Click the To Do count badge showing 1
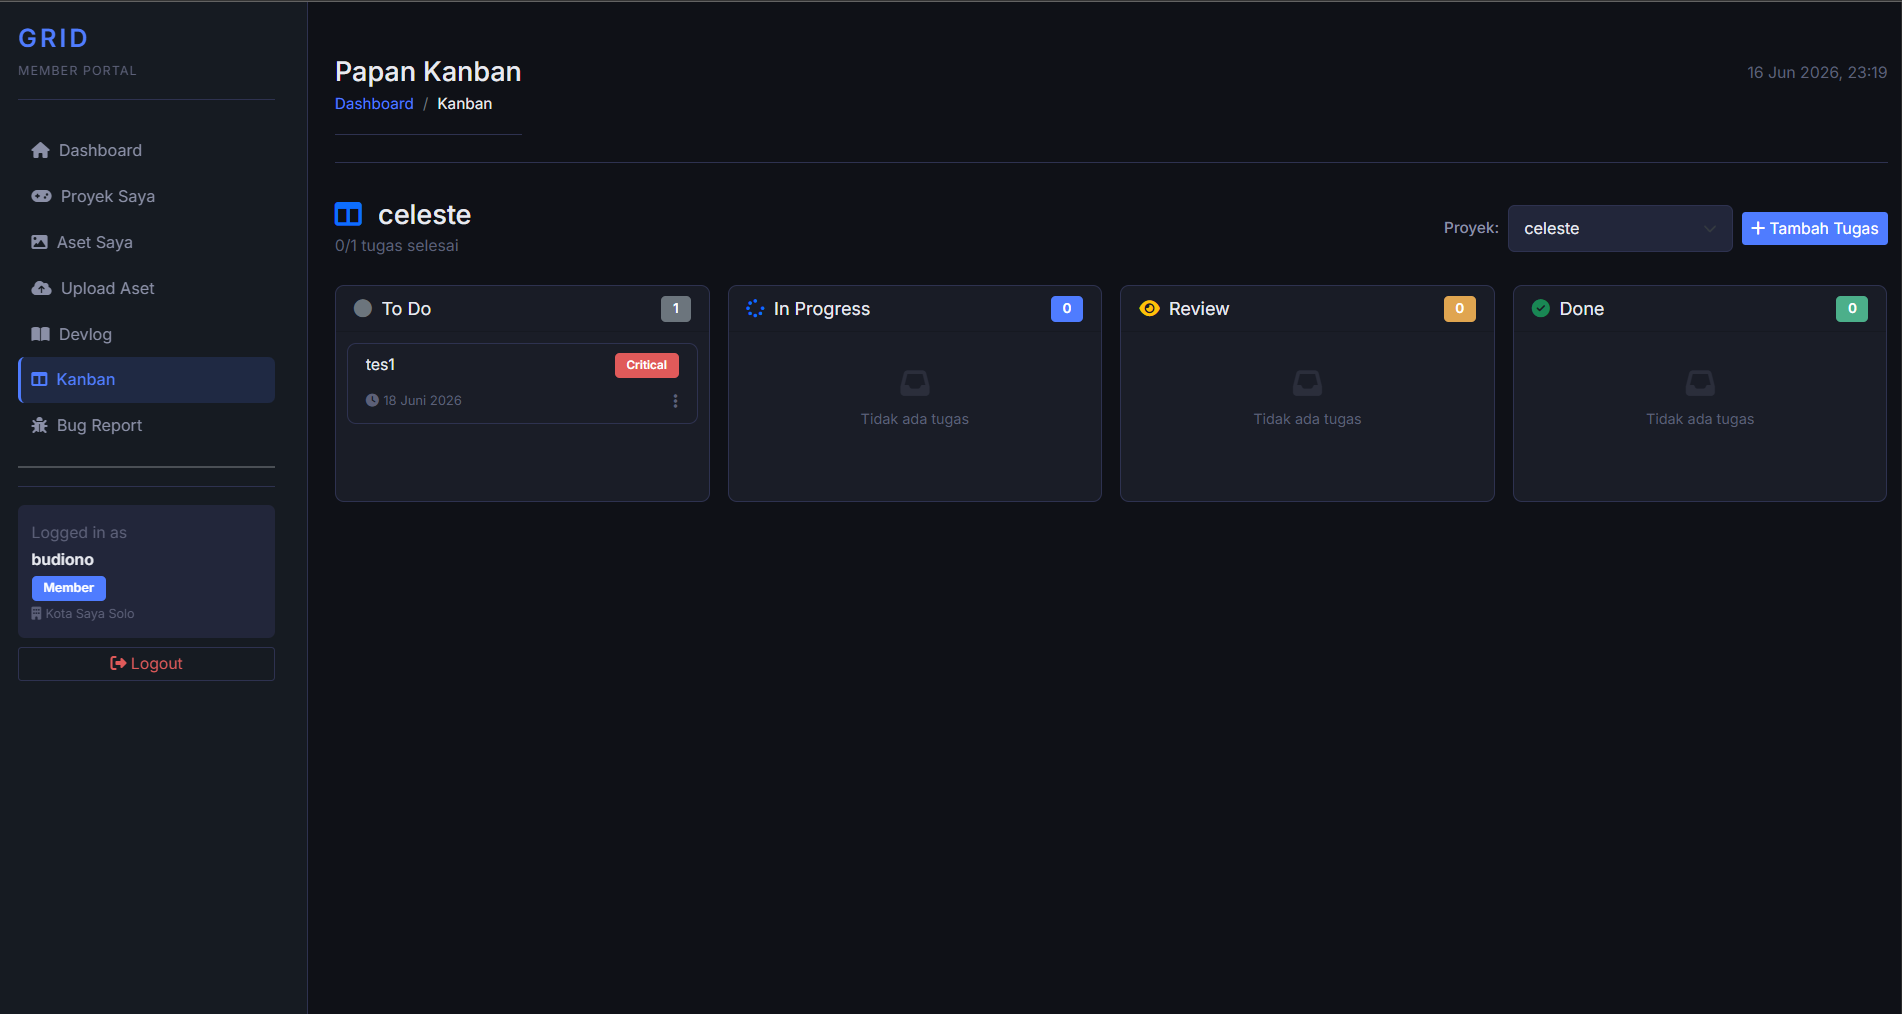Image resolution: width=1902 pixels, height=1014 pixels. (676, 309)
